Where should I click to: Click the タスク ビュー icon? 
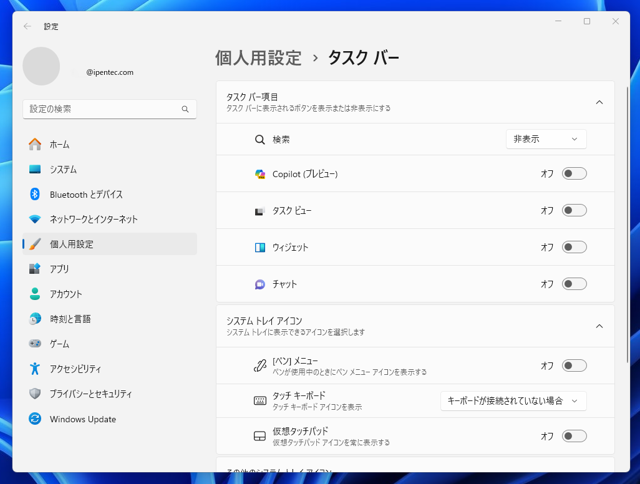(260, 211)
